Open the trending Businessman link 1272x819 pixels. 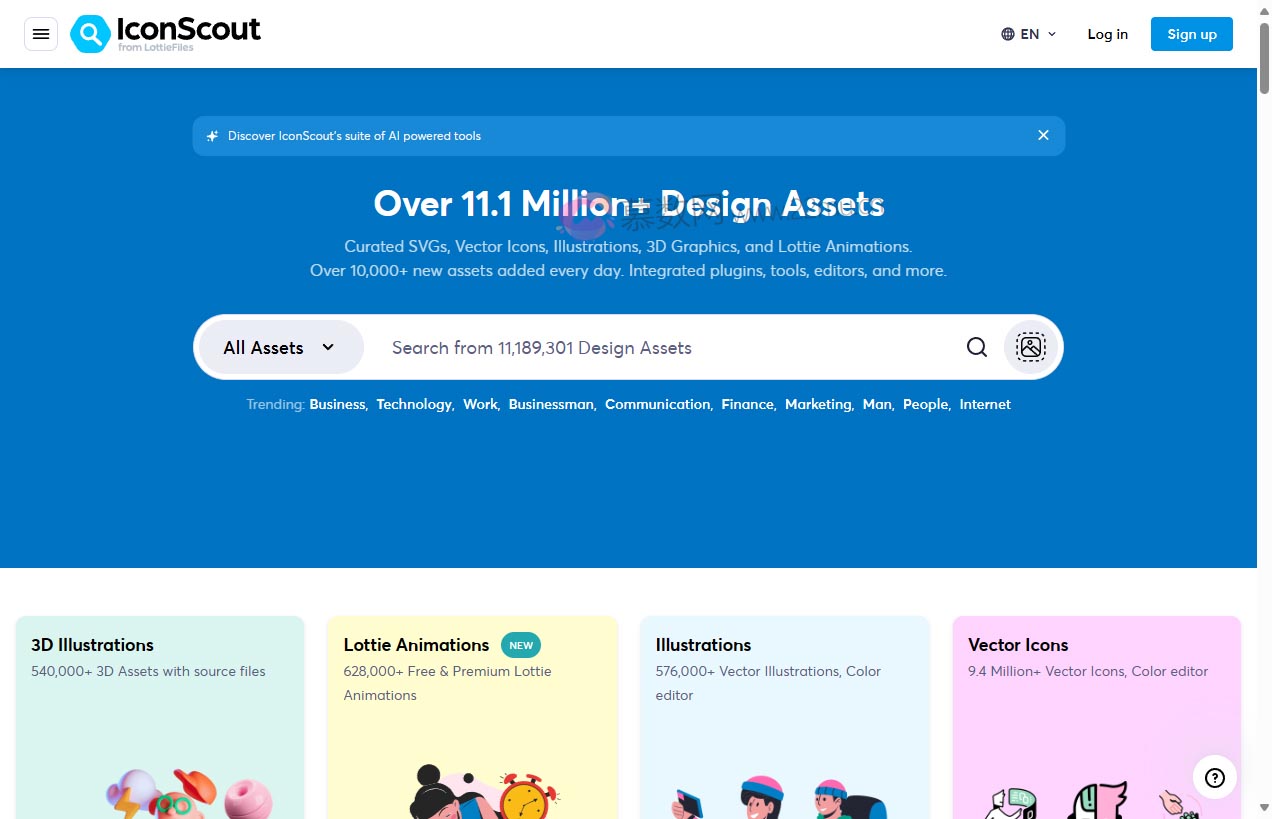click(551, 404)
